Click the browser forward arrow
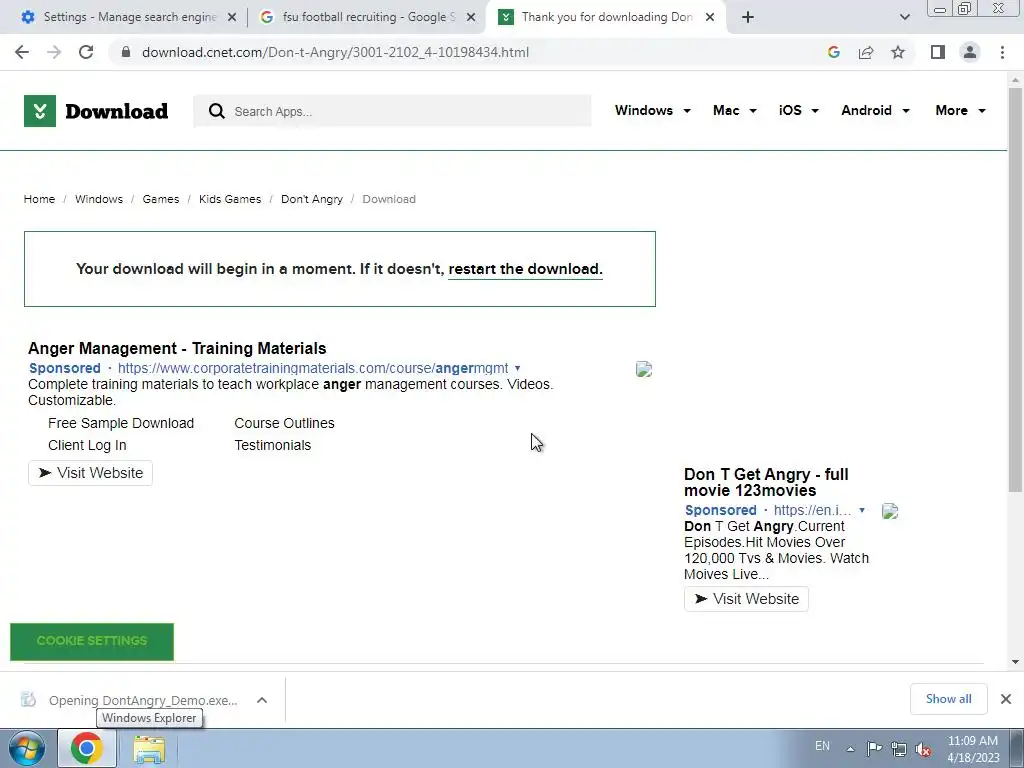 (x=54, y=52)
